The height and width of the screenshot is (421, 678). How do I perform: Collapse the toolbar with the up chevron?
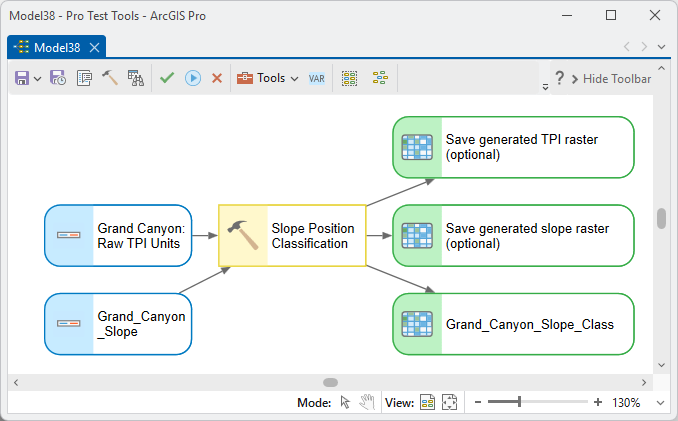(x=661, y=68)
